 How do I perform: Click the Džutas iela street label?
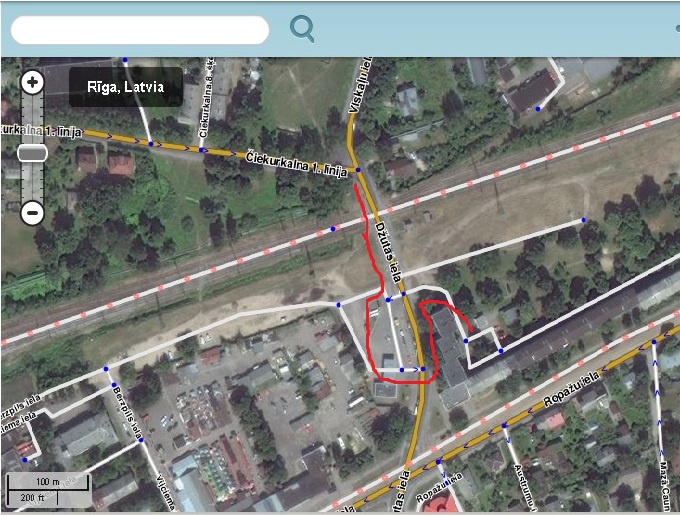[x=389, y=252]
